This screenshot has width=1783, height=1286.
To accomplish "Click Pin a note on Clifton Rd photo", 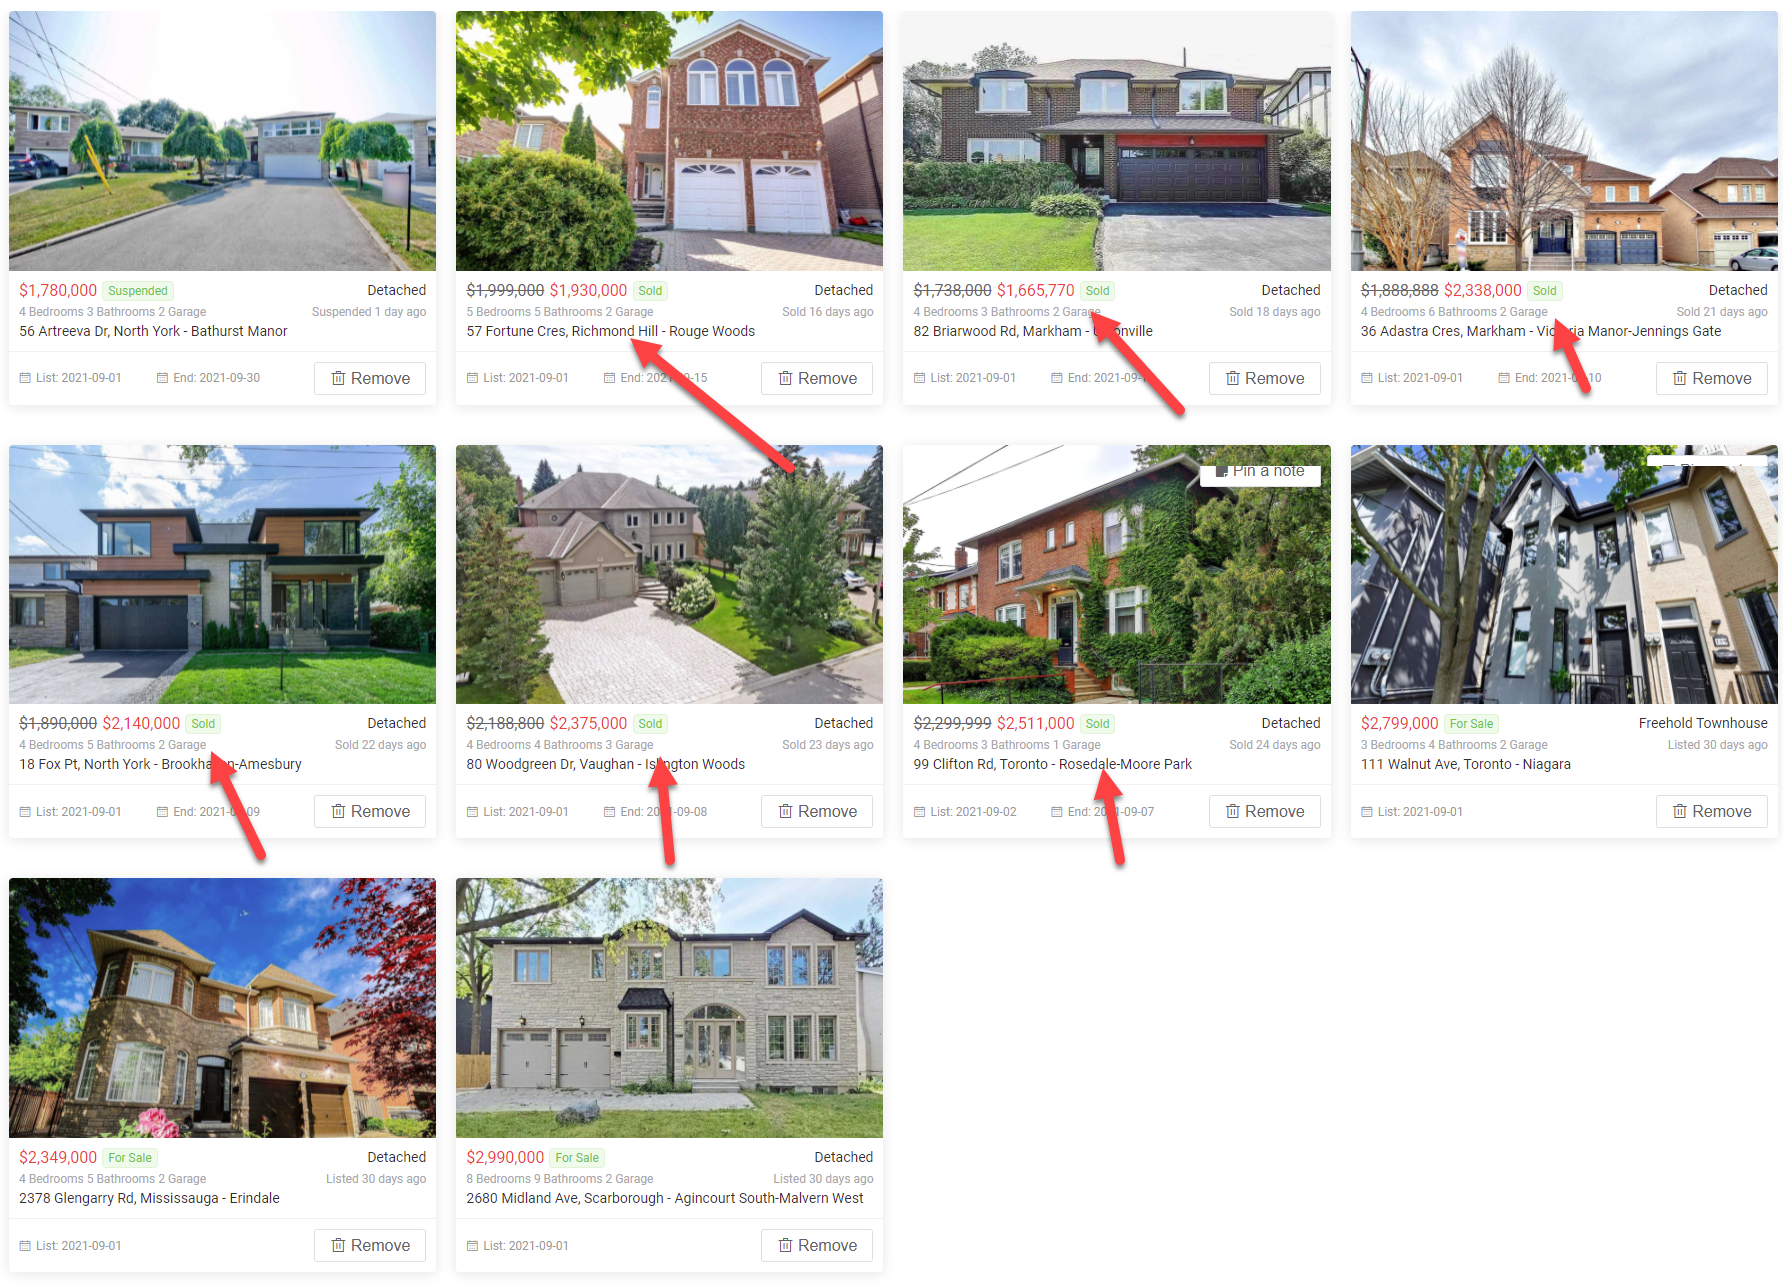I will click(1260, 471).
